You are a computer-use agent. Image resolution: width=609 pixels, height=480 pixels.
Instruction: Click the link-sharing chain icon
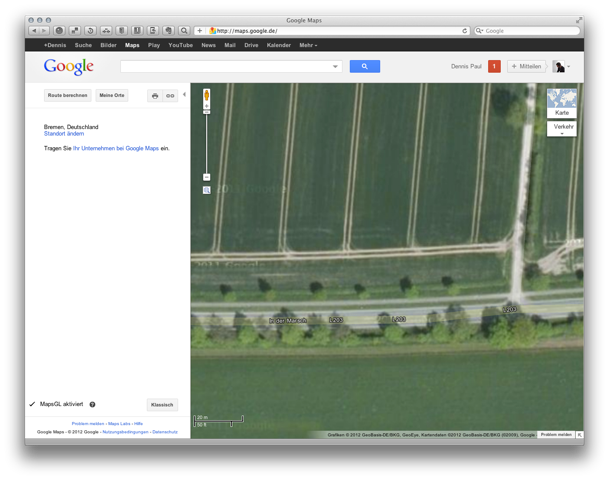tap(170, 96)
